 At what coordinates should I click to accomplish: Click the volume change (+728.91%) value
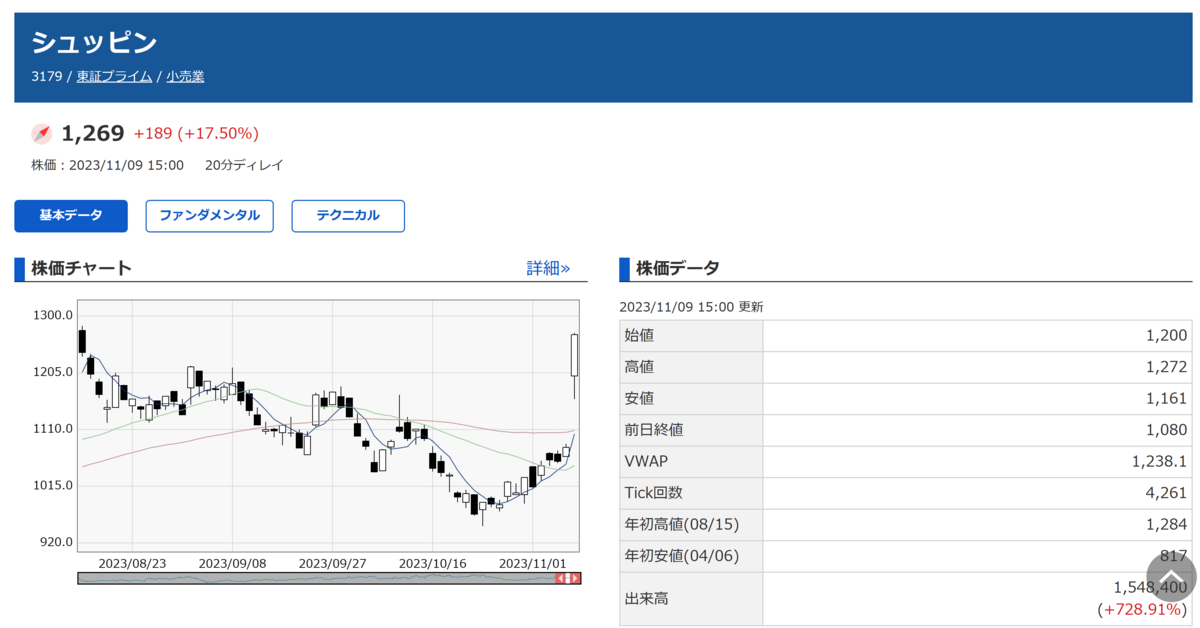tap(1143, 609)
